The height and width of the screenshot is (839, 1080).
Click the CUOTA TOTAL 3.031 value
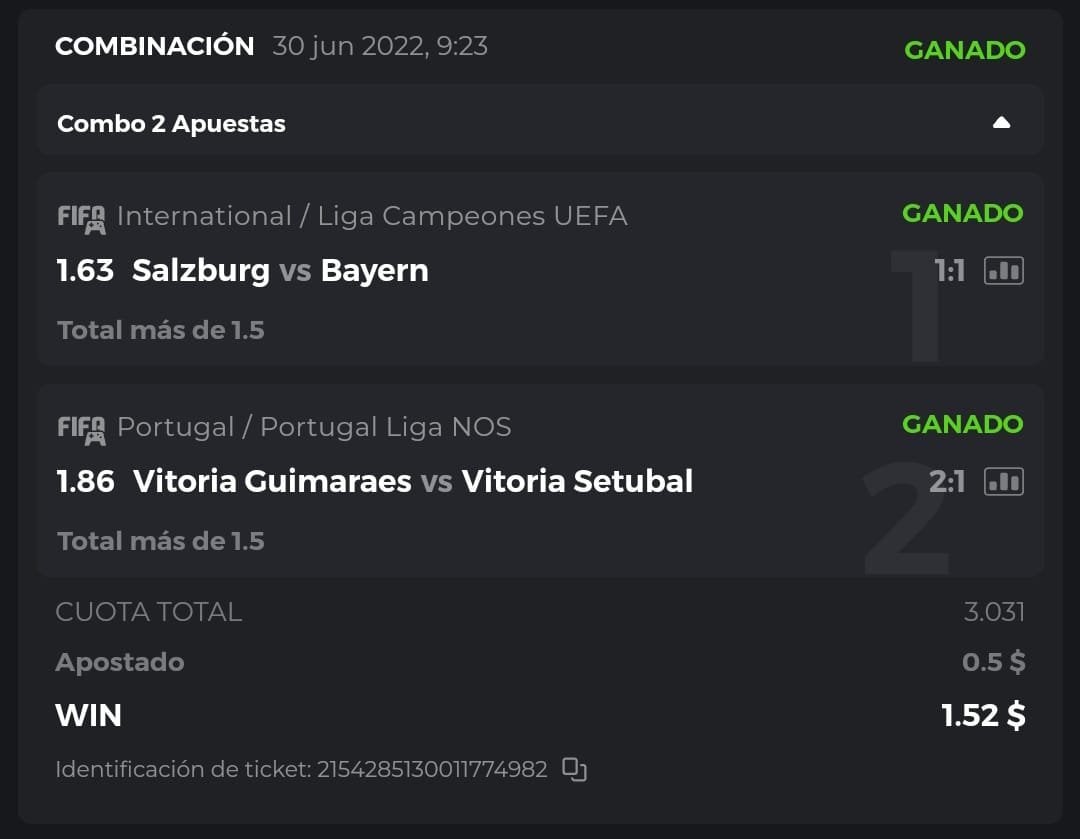[994, 612]
